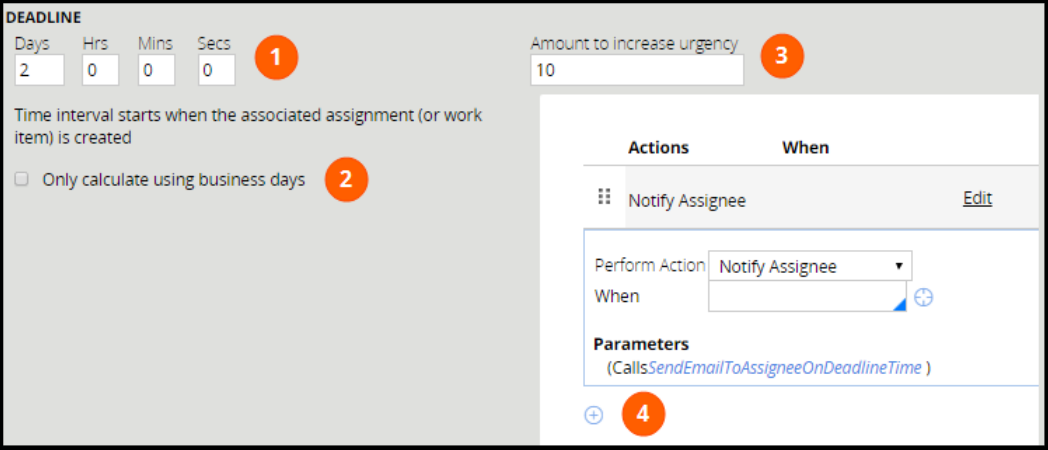Click into the Secs input field
Screen dimensions: 1048x450
[x=216, y=70]
